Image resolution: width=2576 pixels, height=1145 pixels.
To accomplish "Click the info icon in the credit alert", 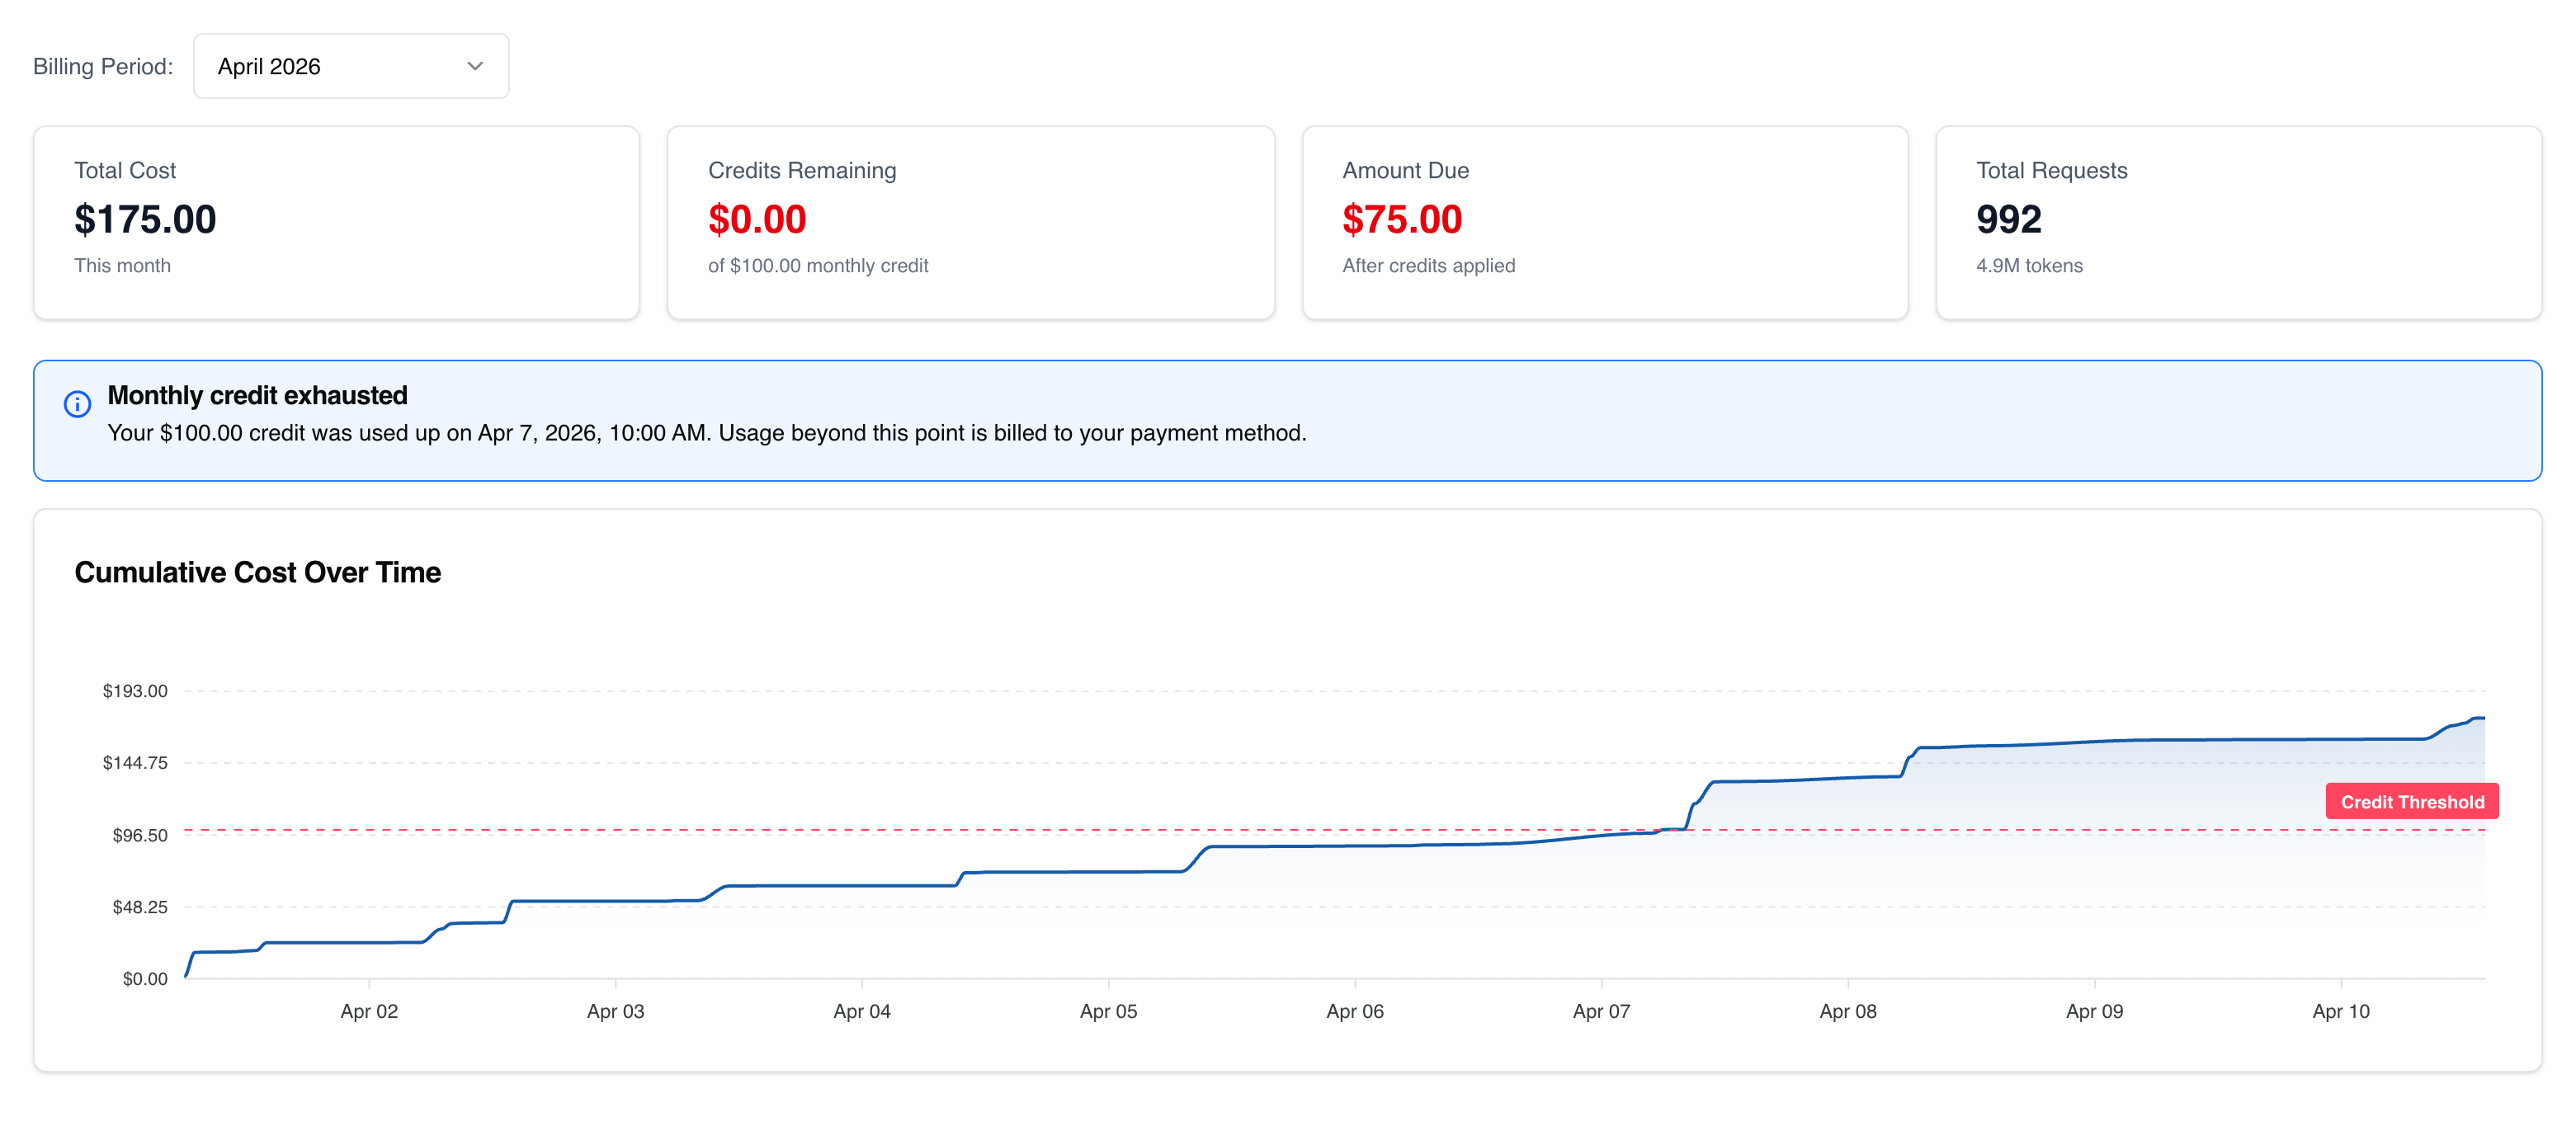I will (x=77, y=404).
